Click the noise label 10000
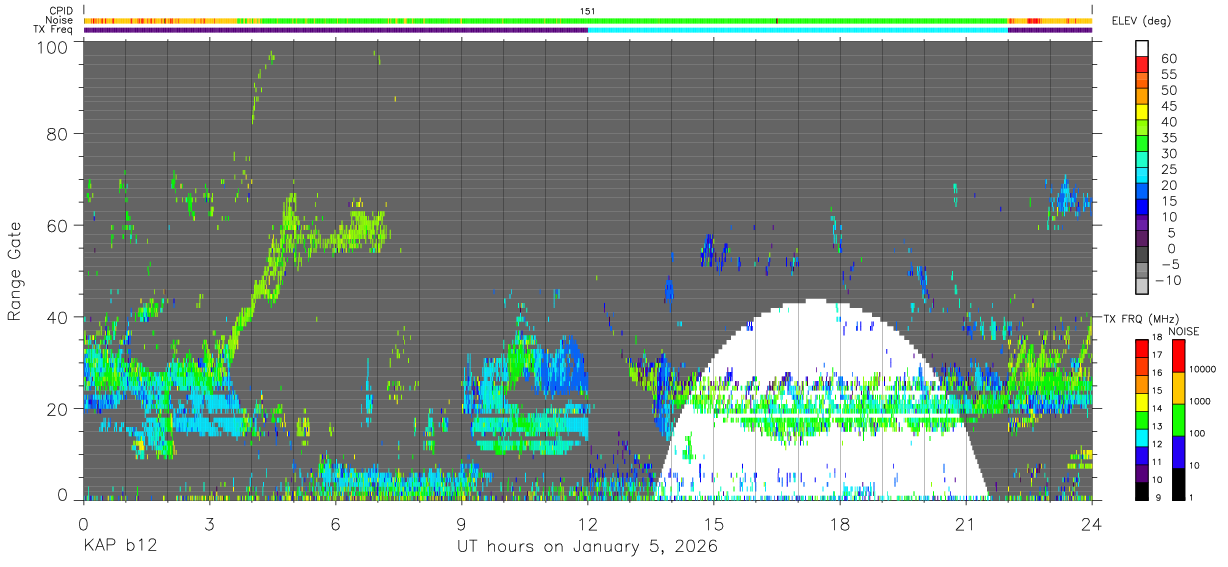 pyautogui.click(x=1205, y=370)
